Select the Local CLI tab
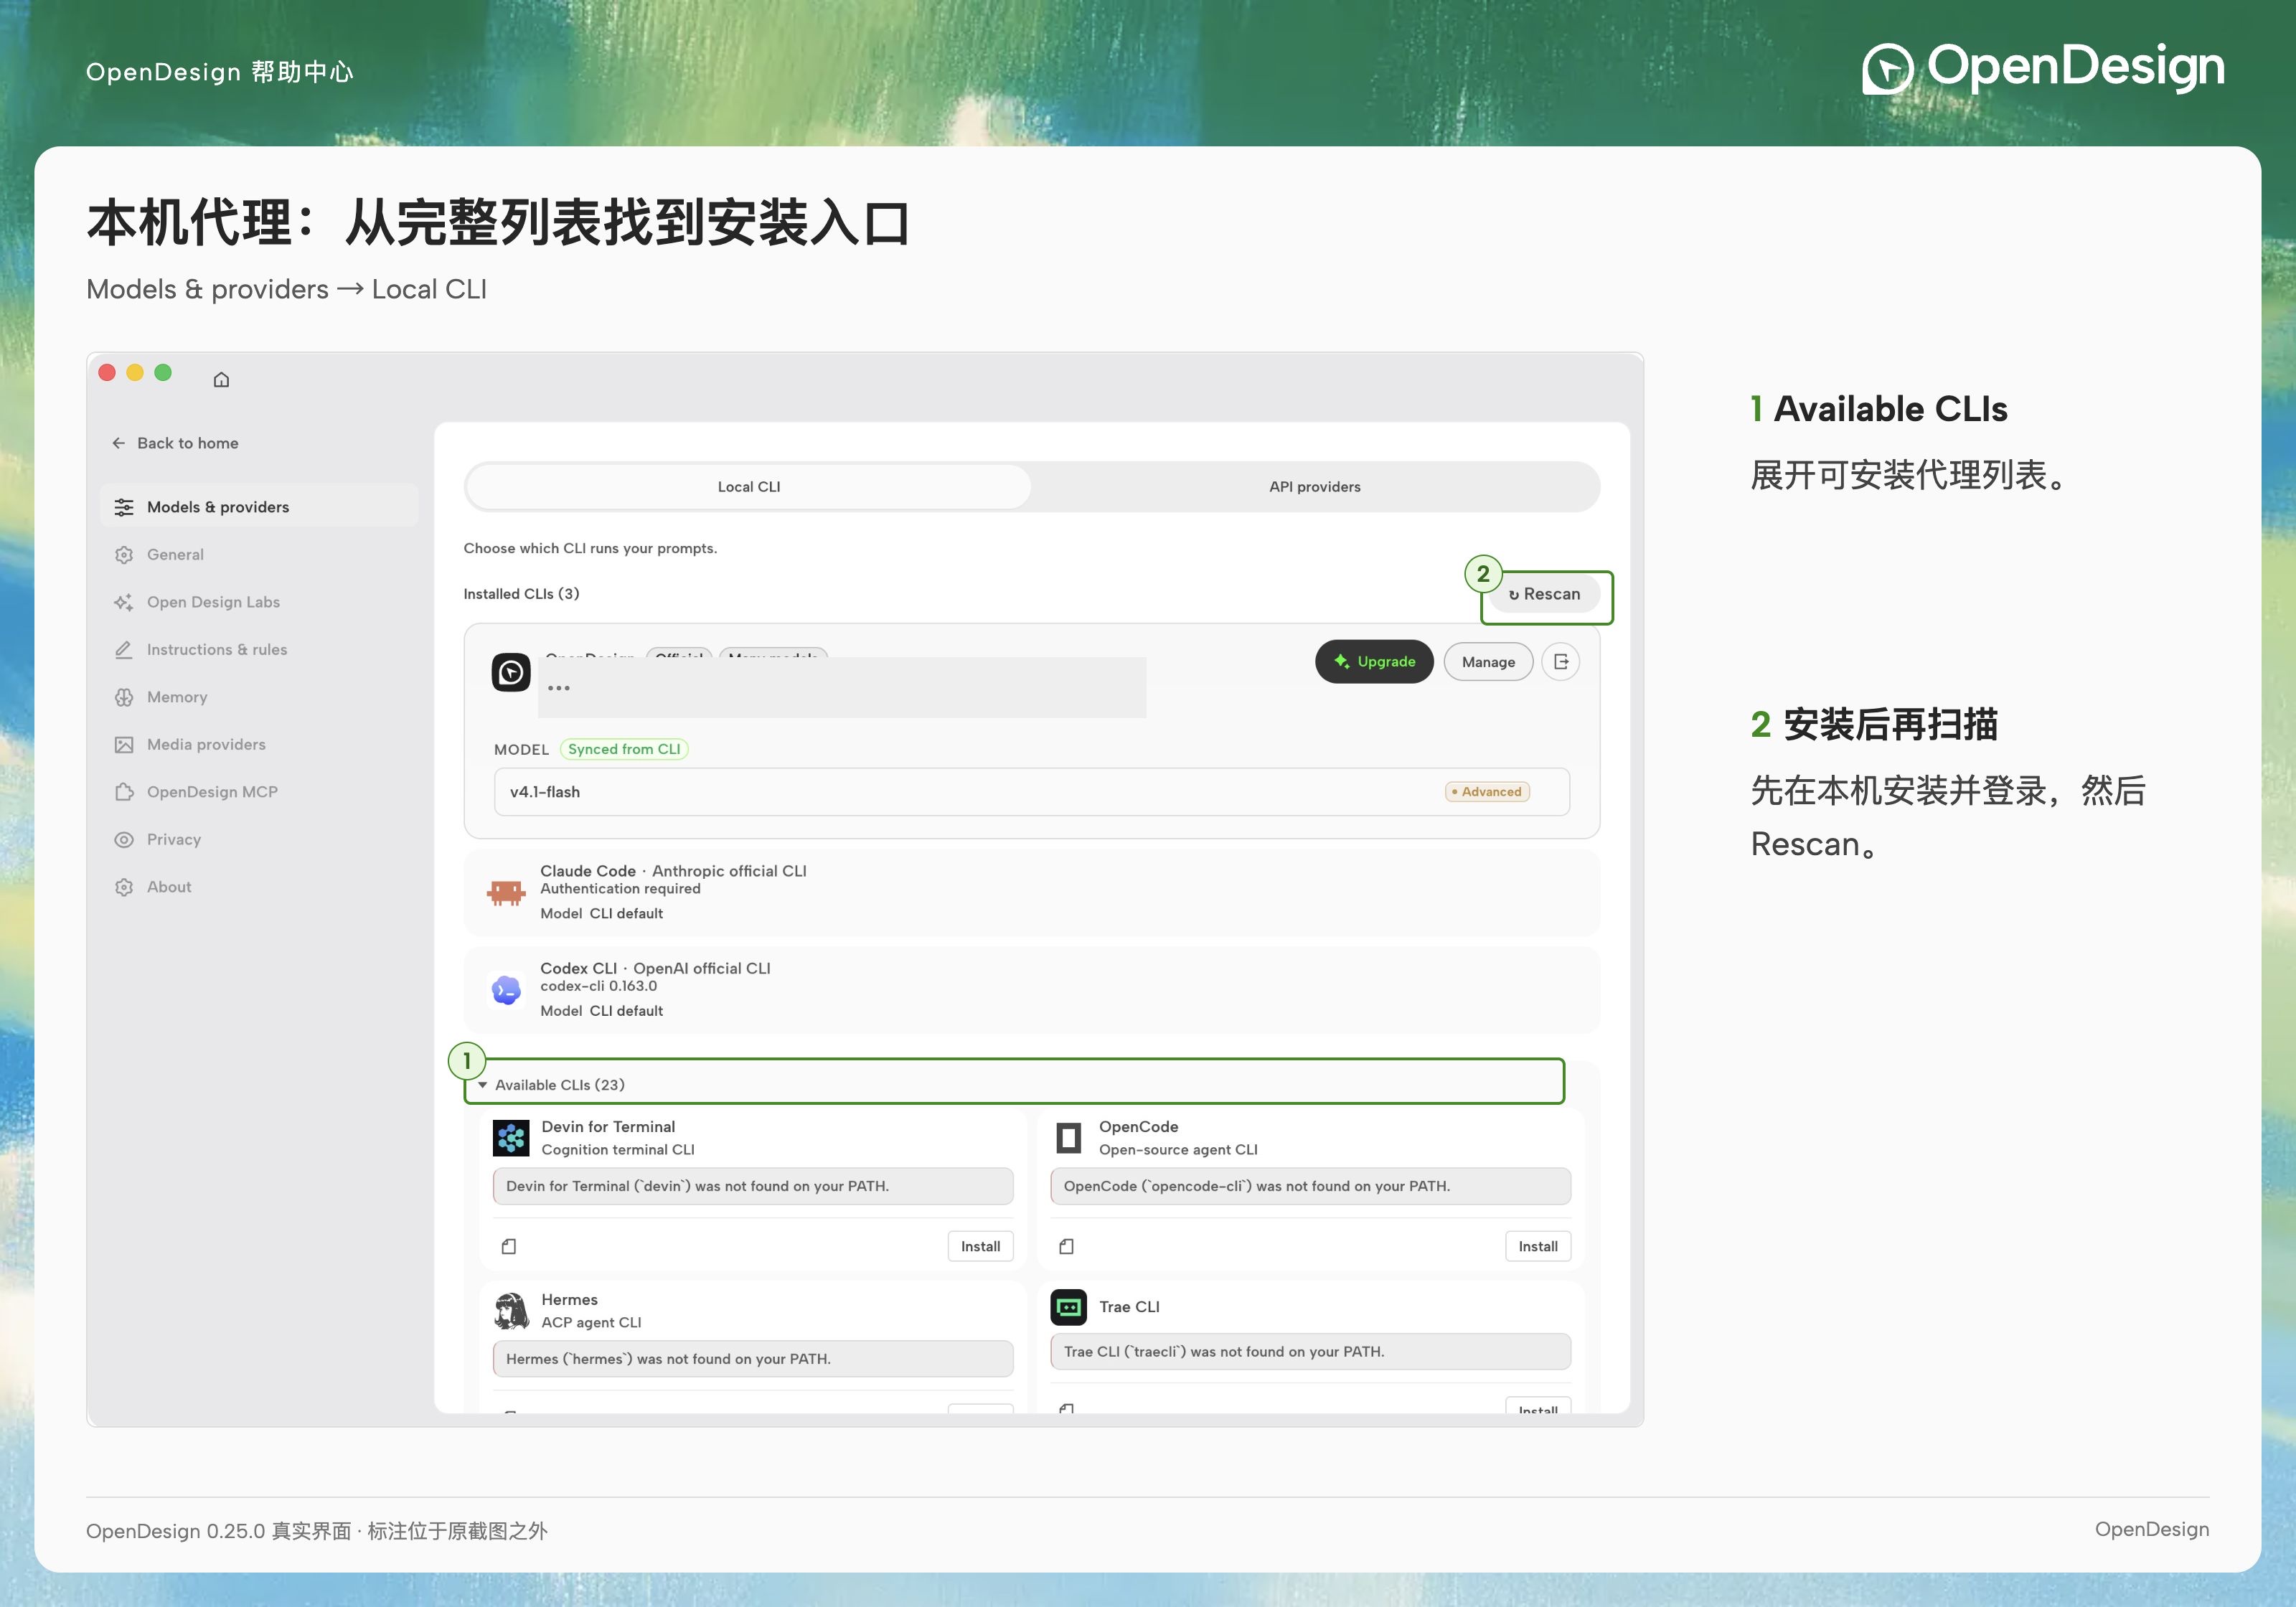Viewport: 2296px width, 1607px height. (x=749, y=487)
